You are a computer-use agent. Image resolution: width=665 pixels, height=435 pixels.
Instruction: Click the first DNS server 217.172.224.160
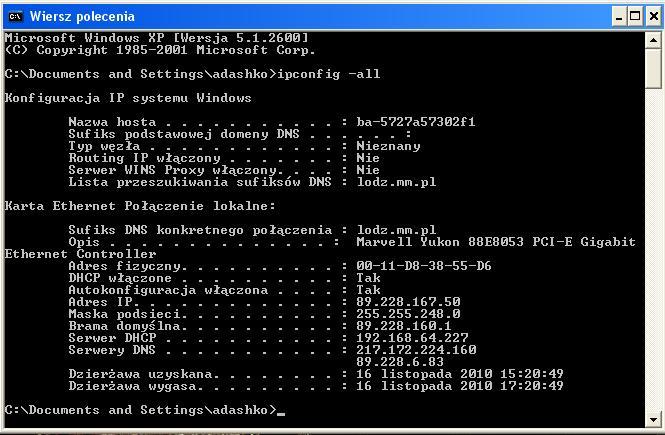[x=416, y=350]
